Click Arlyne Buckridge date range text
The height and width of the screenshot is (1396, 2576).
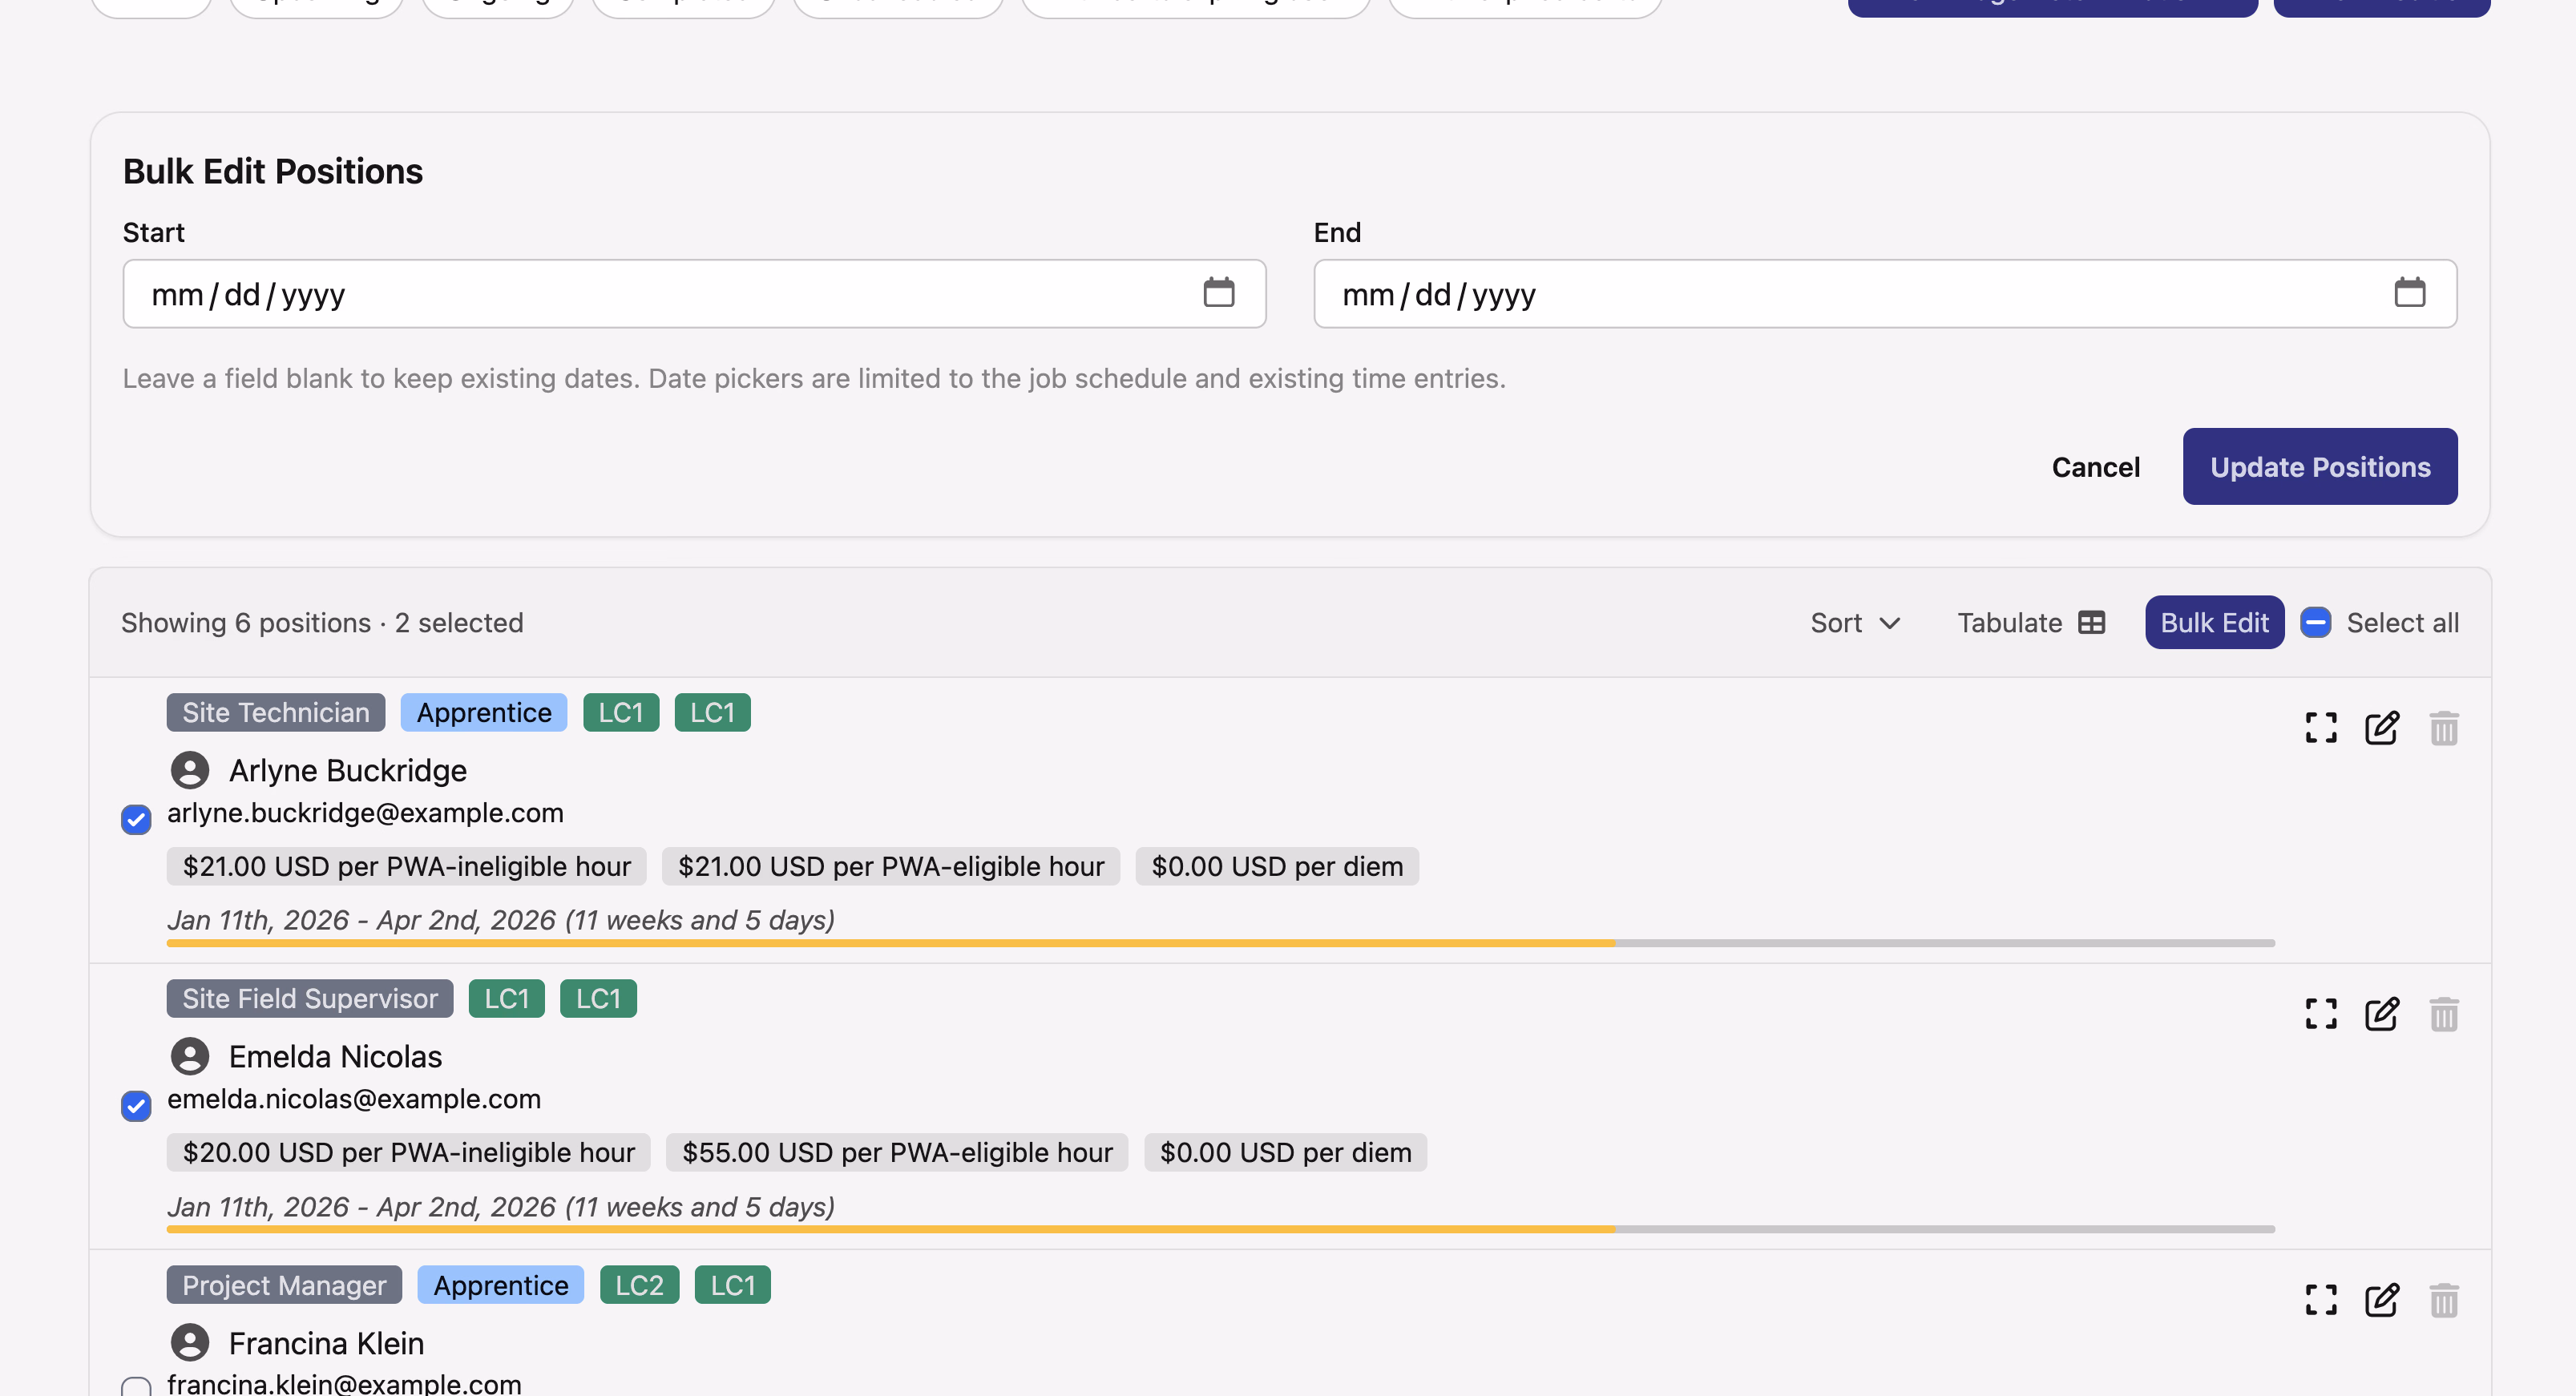501,920
